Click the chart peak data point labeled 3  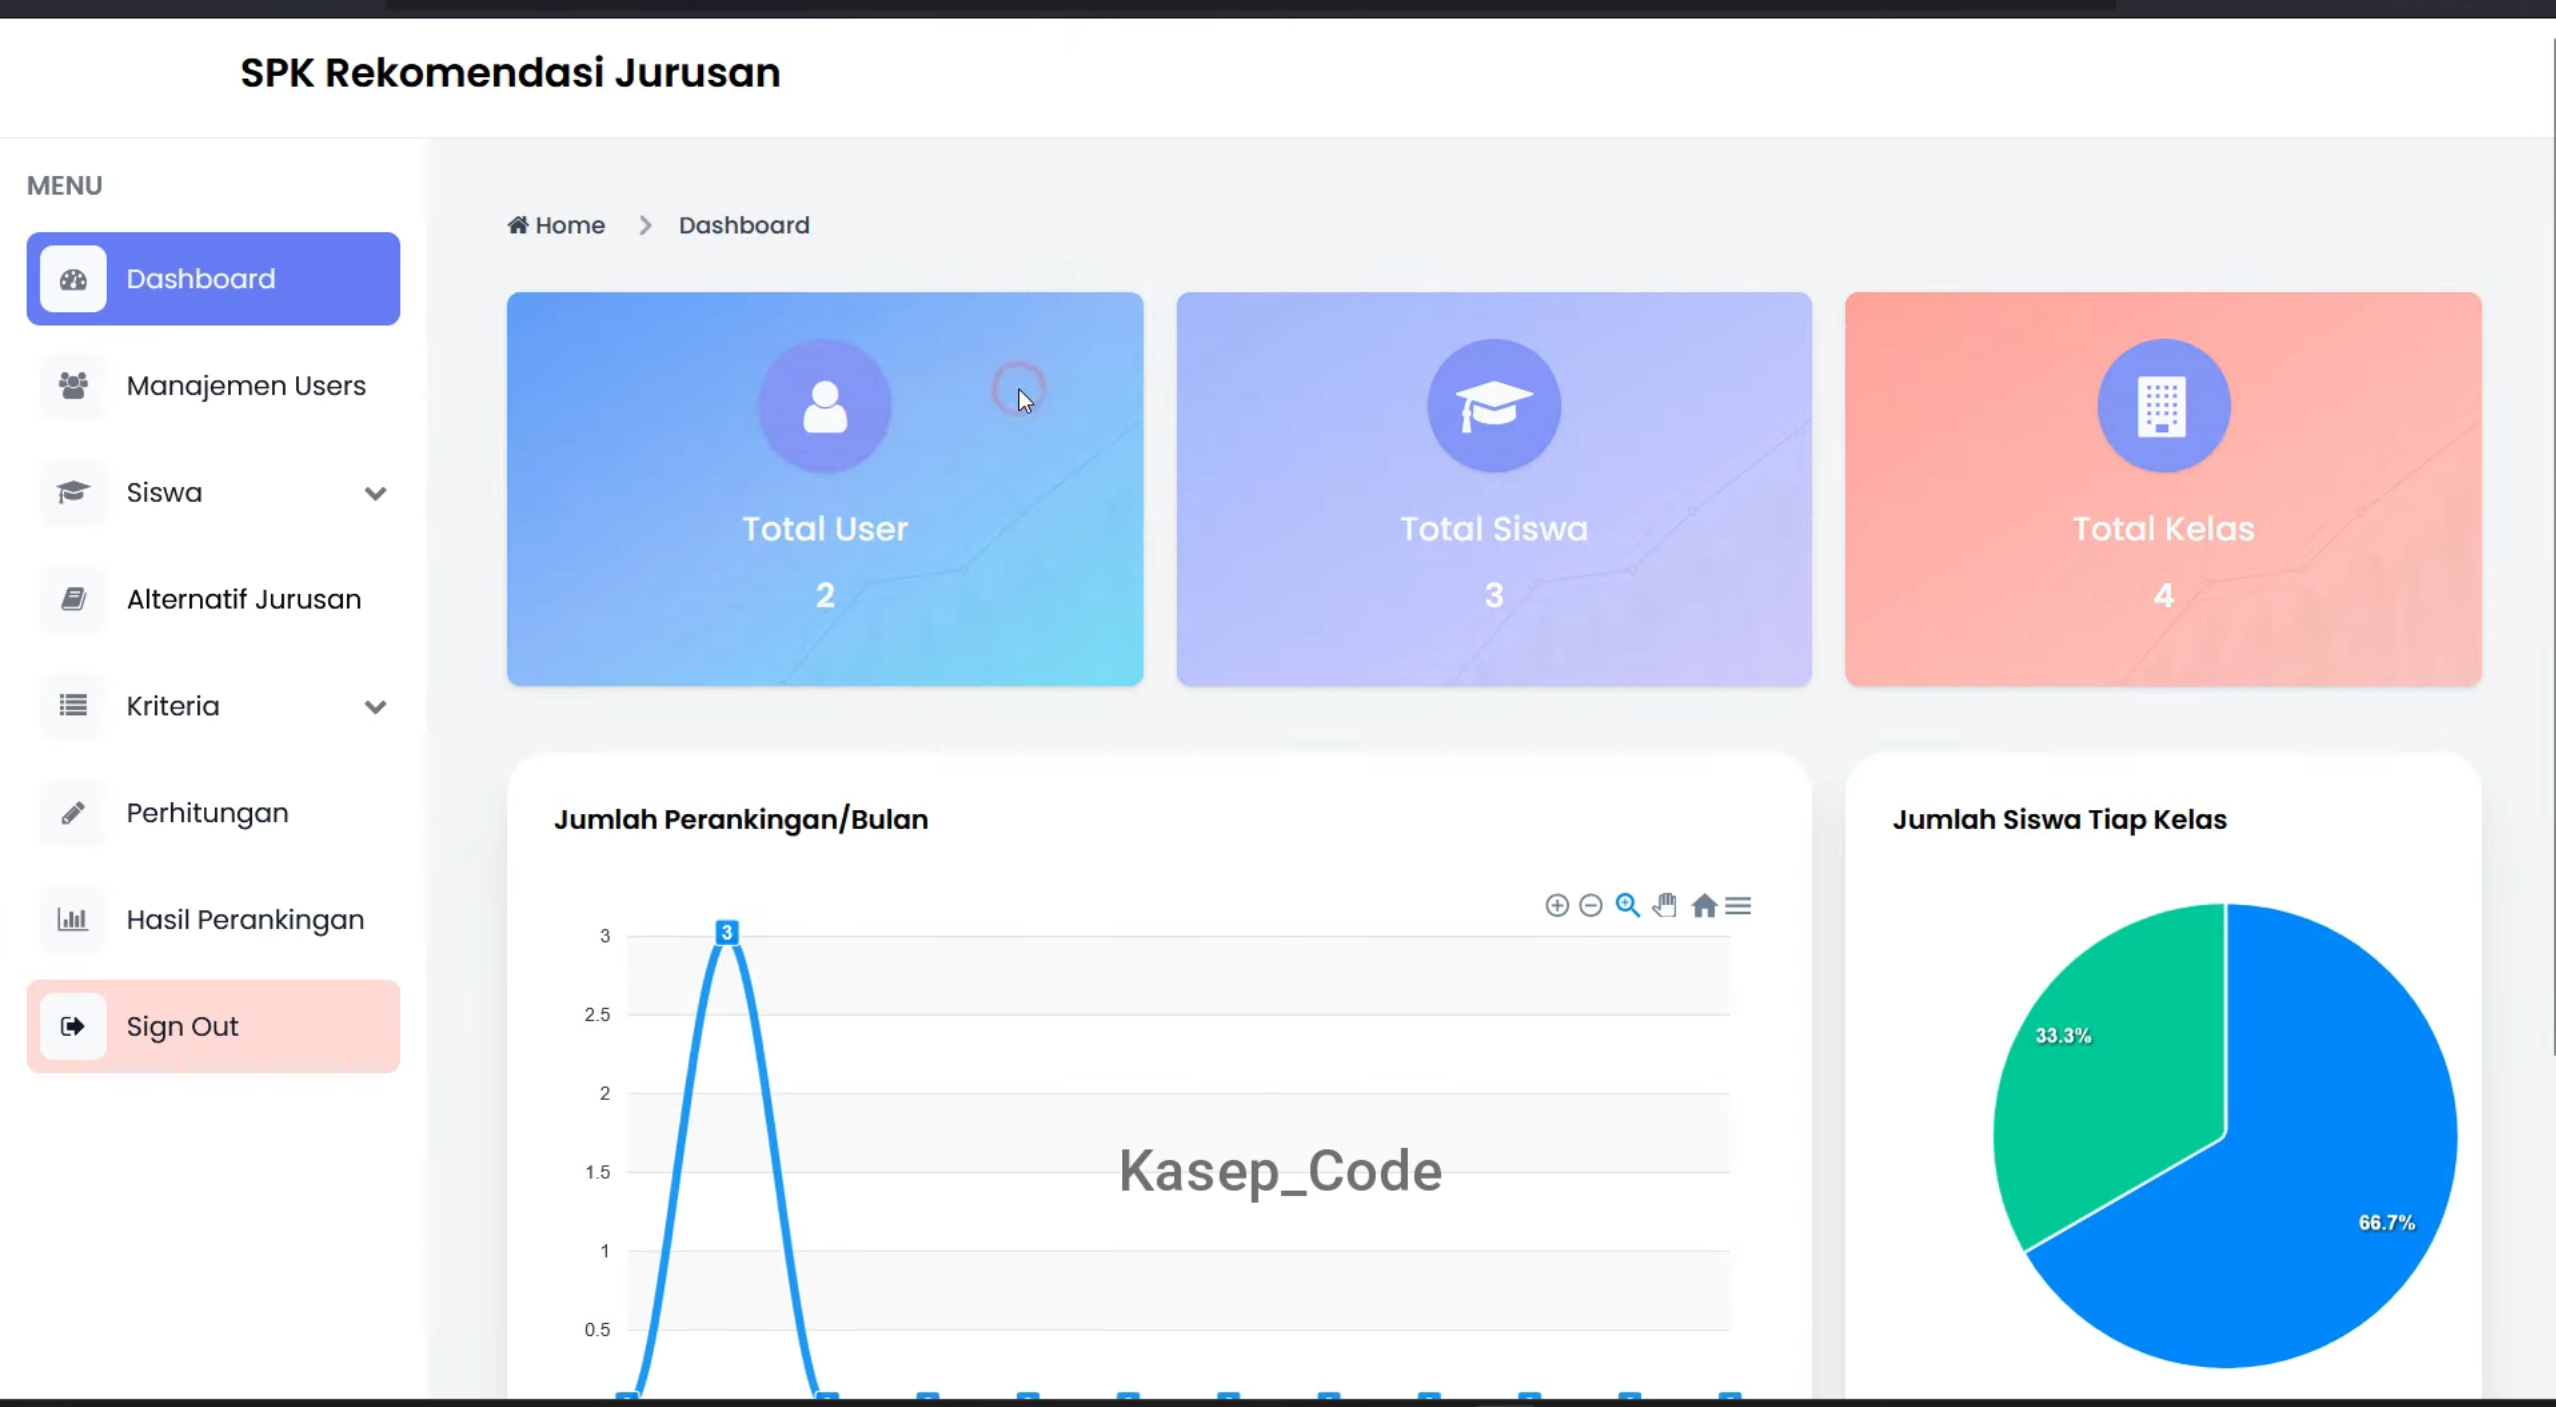coord(727,932)
